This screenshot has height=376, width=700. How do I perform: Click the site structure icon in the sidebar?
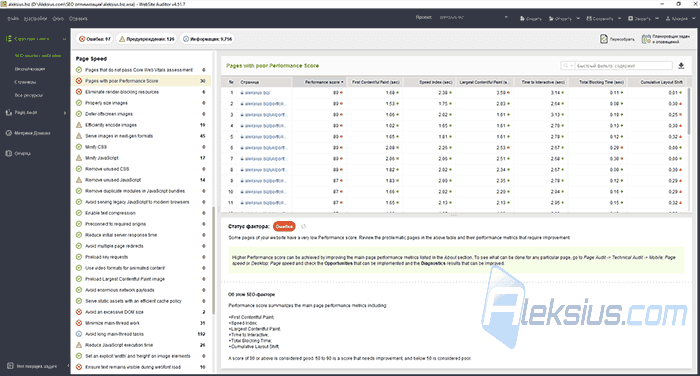click(x=8, y=39)
